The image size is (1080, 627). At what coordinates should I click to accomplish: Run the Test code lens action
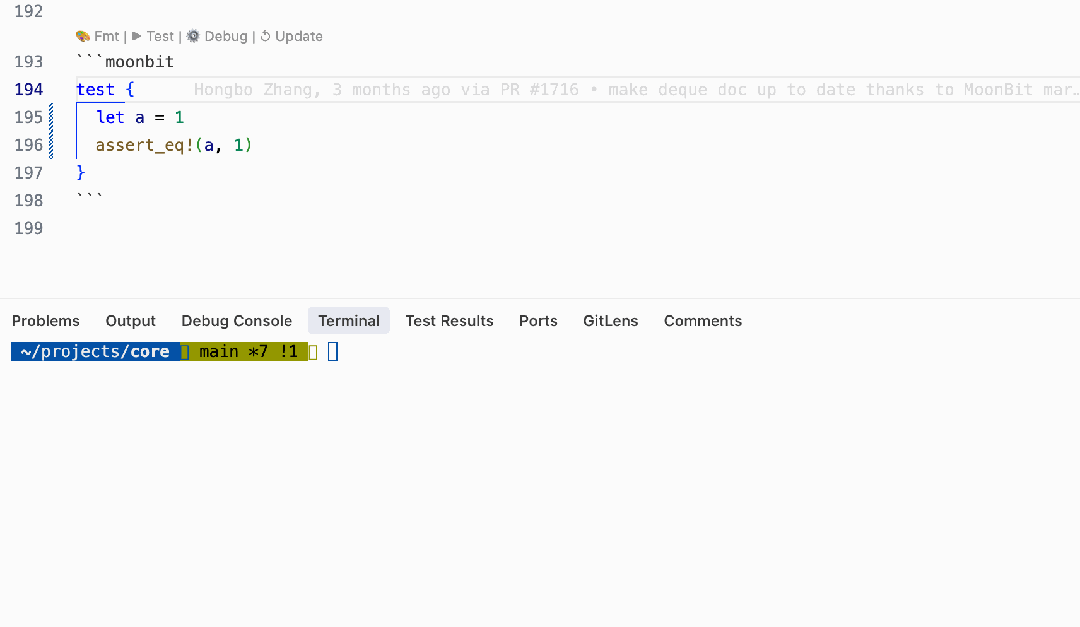coord(160,37)
